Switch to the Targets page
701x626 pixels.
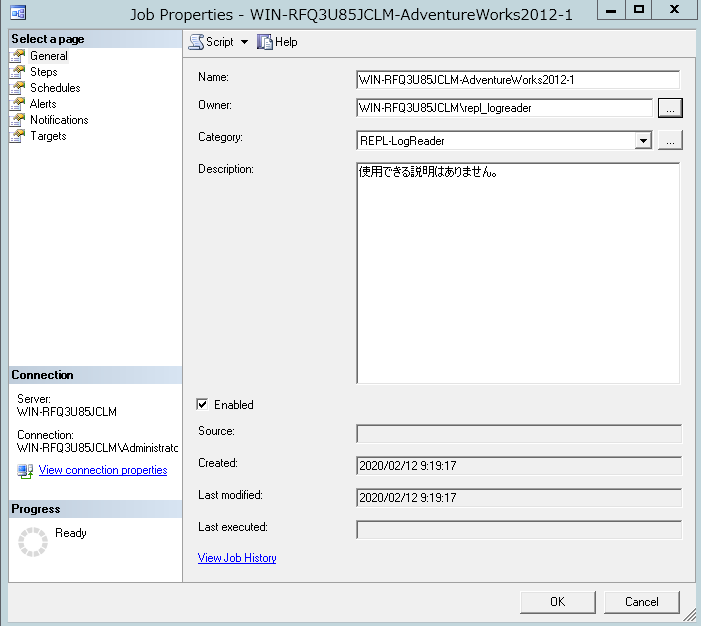[x=48, y=136]
